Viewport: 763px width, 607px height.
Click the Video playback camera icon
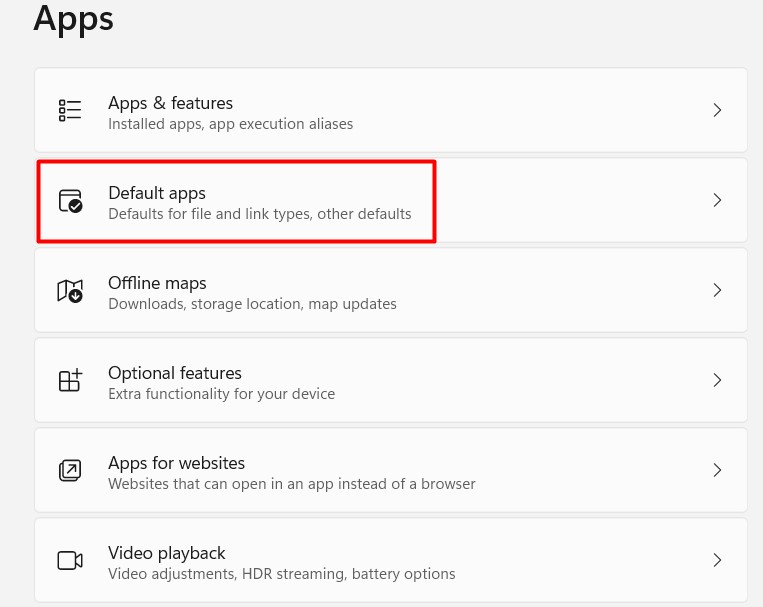pyautogui.click(x=70, y=560)
